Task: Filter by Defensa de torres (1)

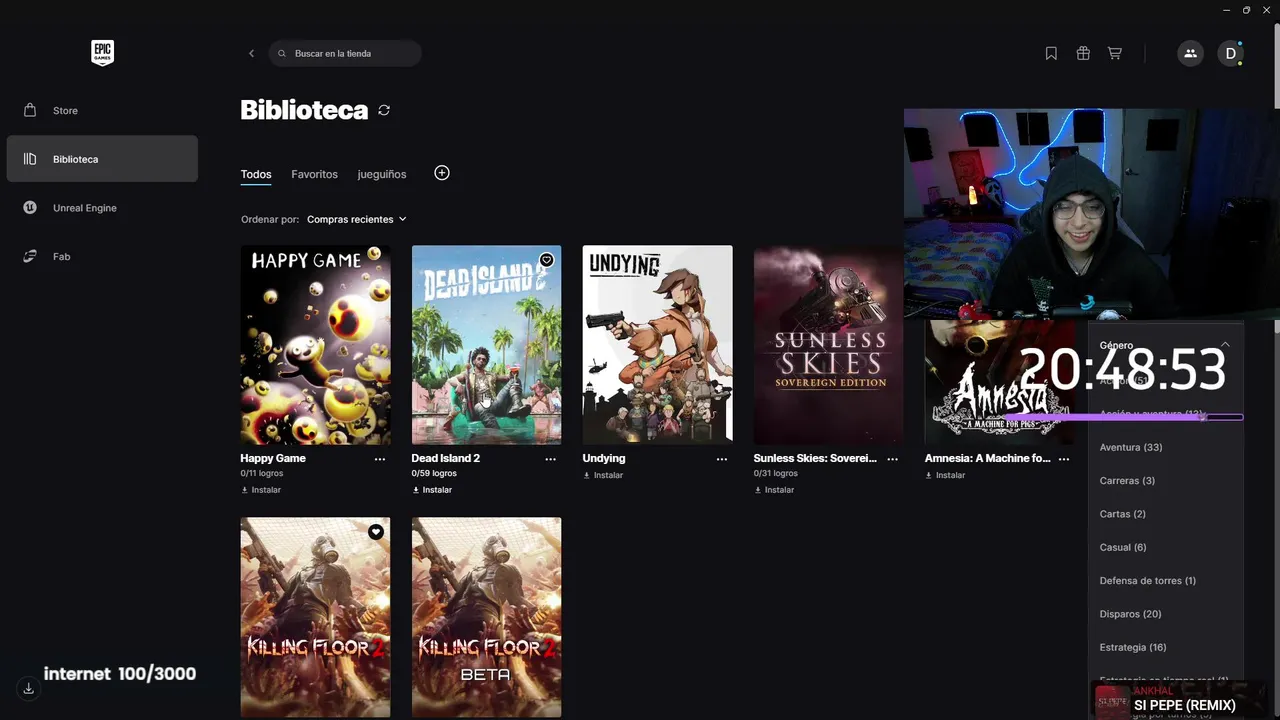Action: pyautogui.click(x=1148, y=581)
